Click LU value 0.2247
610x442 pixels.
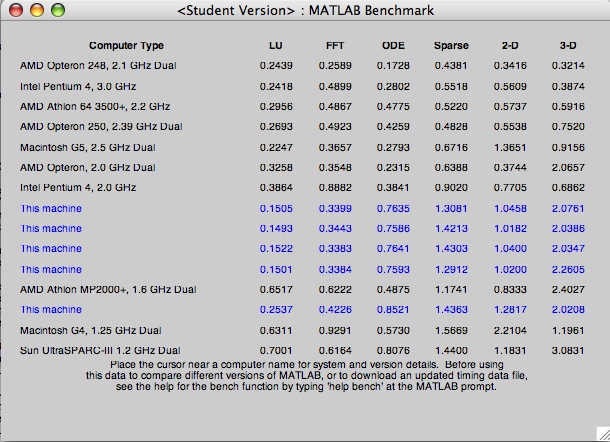click(276, 148)
